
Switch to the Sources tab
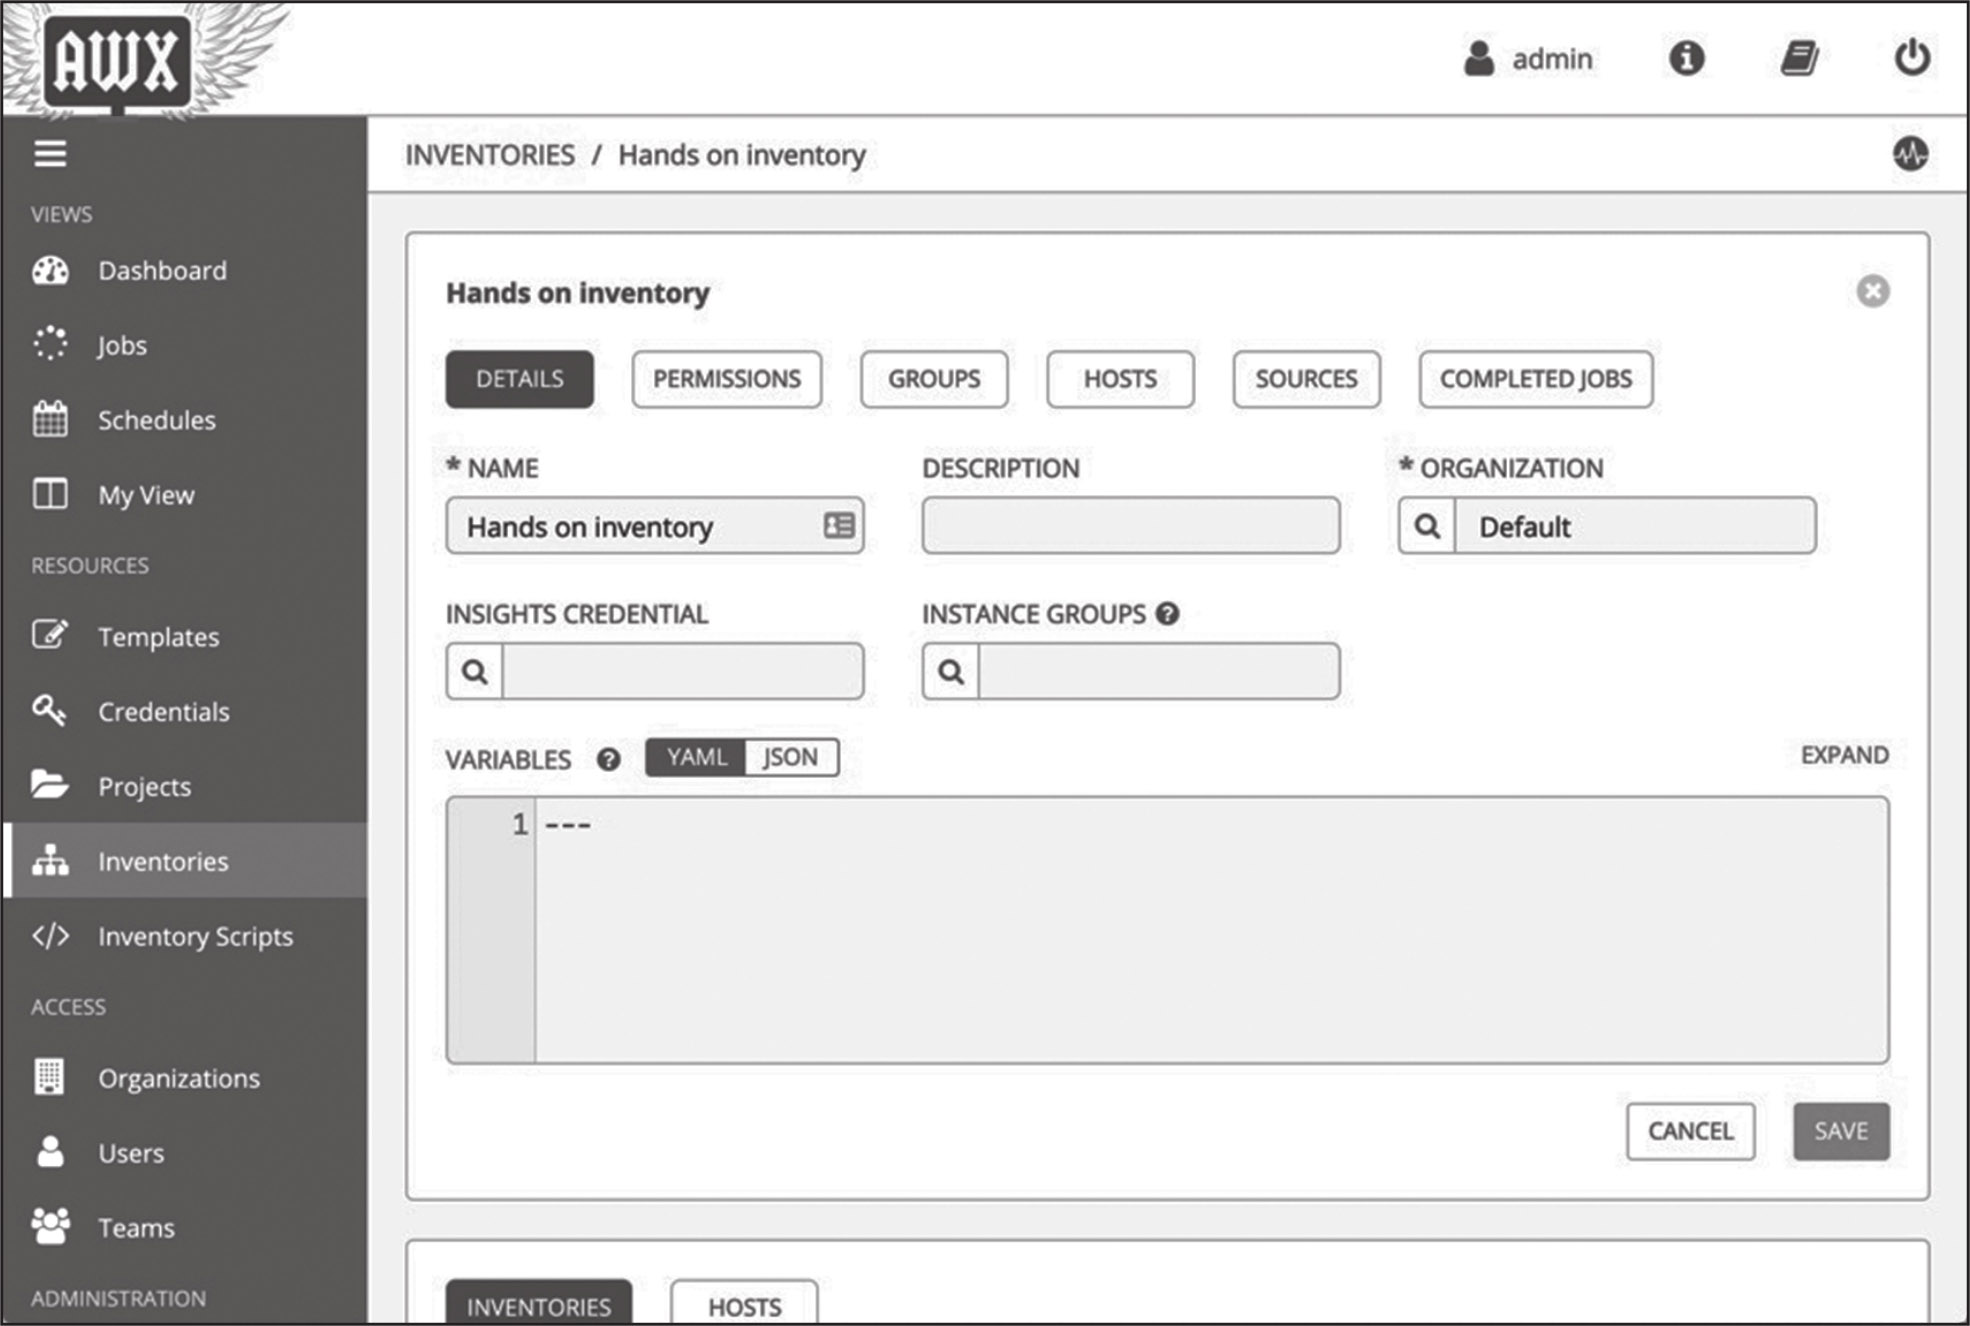pyautogui.click(x=1306, y=379)
